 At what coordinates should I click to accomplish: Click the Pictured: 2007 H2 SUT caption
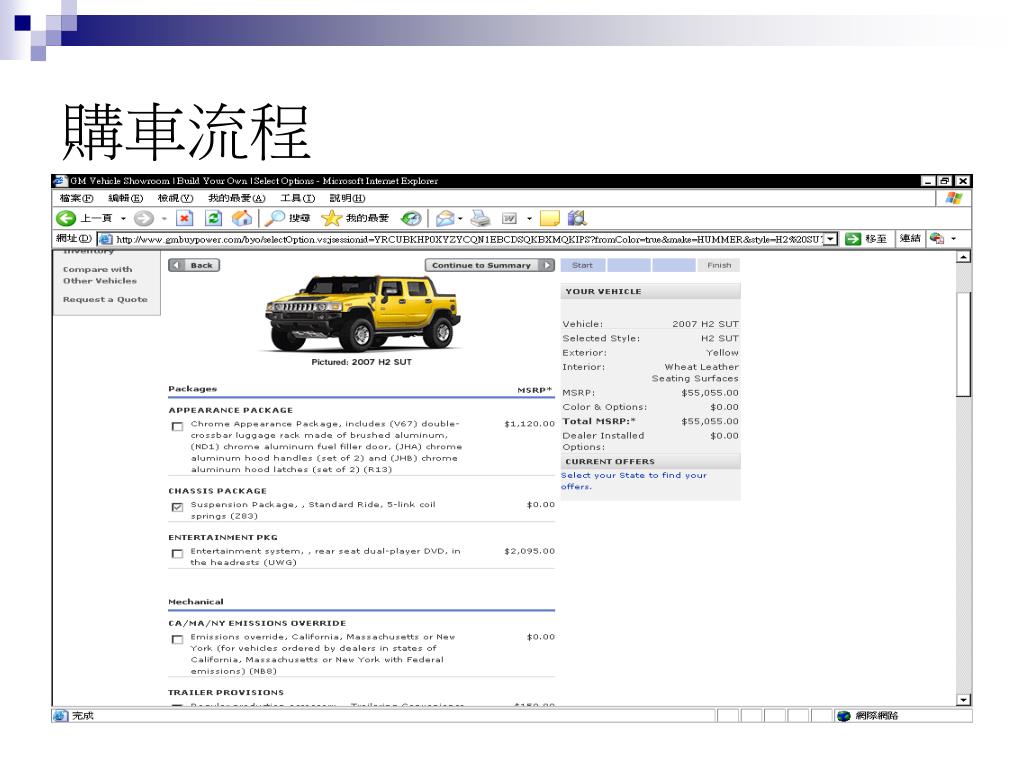(362, 362)
